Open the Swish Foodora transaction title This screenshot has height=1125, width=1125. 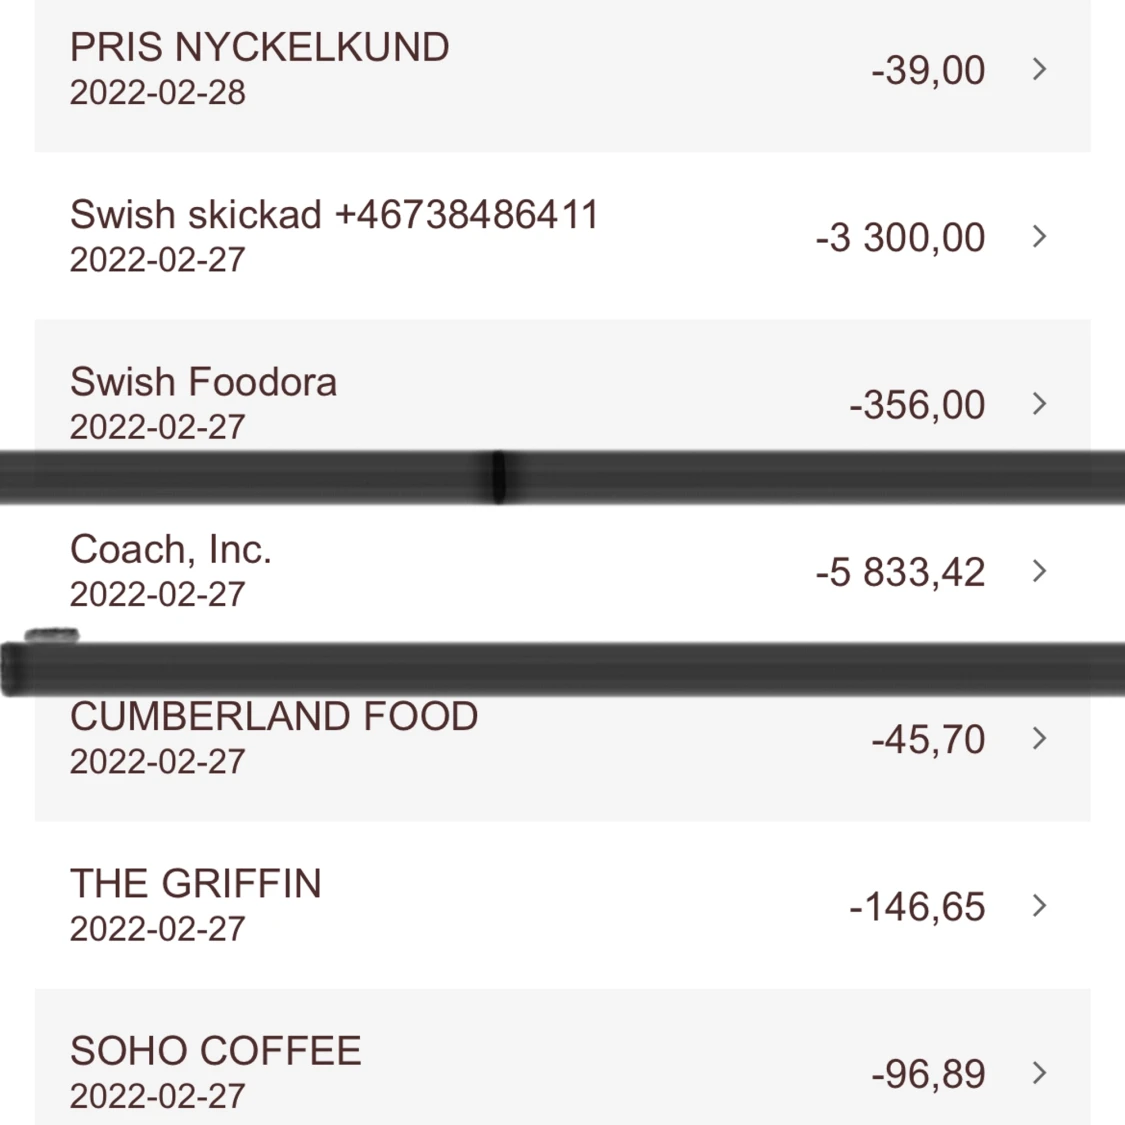pos(203,382)
